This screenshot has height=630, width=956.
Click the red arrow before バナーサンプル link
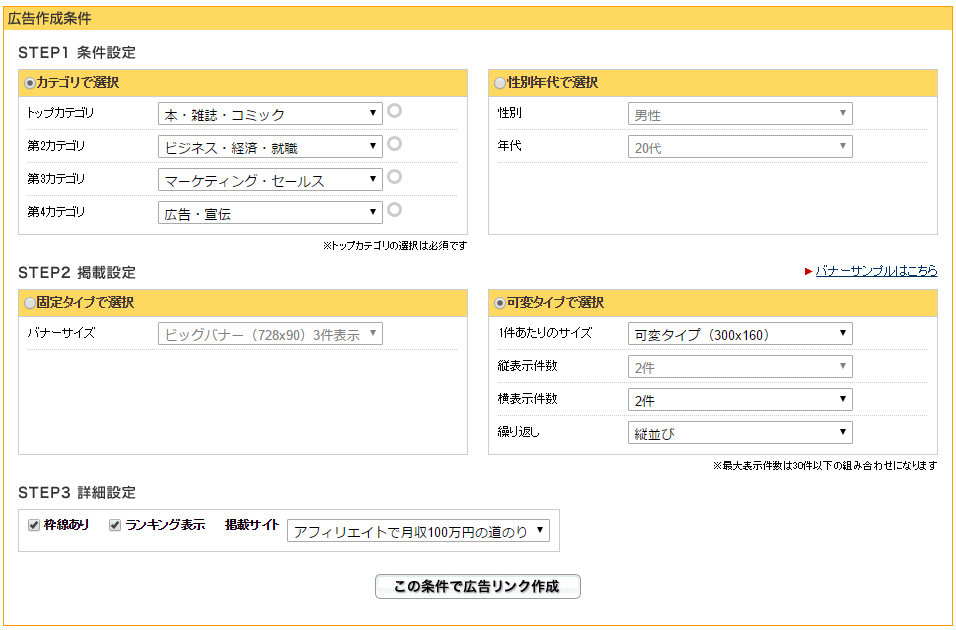pyautogui.click(x=808, y=271)
